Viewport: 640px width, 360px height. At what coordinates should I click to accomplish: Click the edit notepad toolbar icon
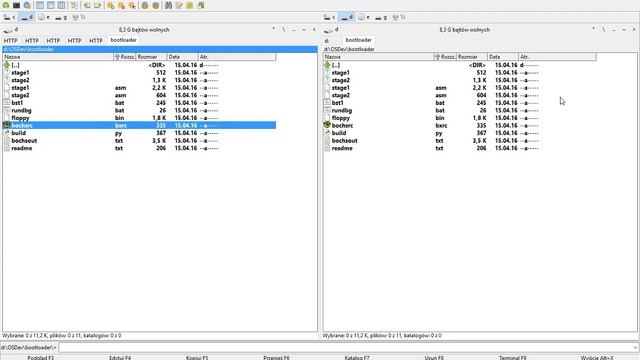click(179, 5)
